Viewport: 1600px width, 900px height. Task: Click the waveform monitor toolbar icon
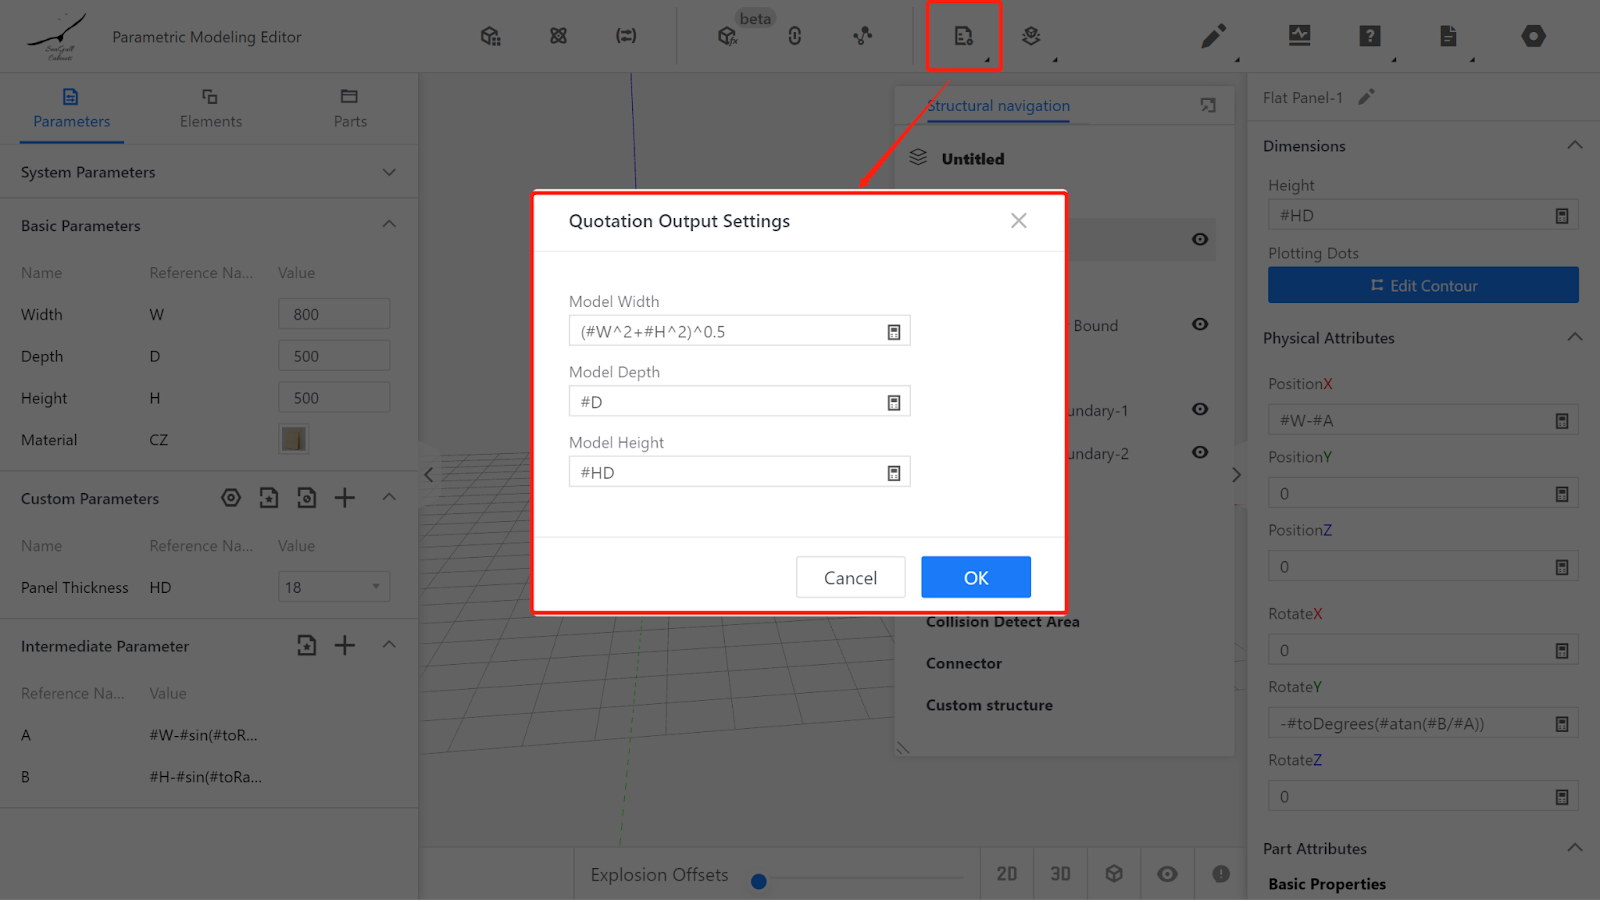pos(1299,36)
